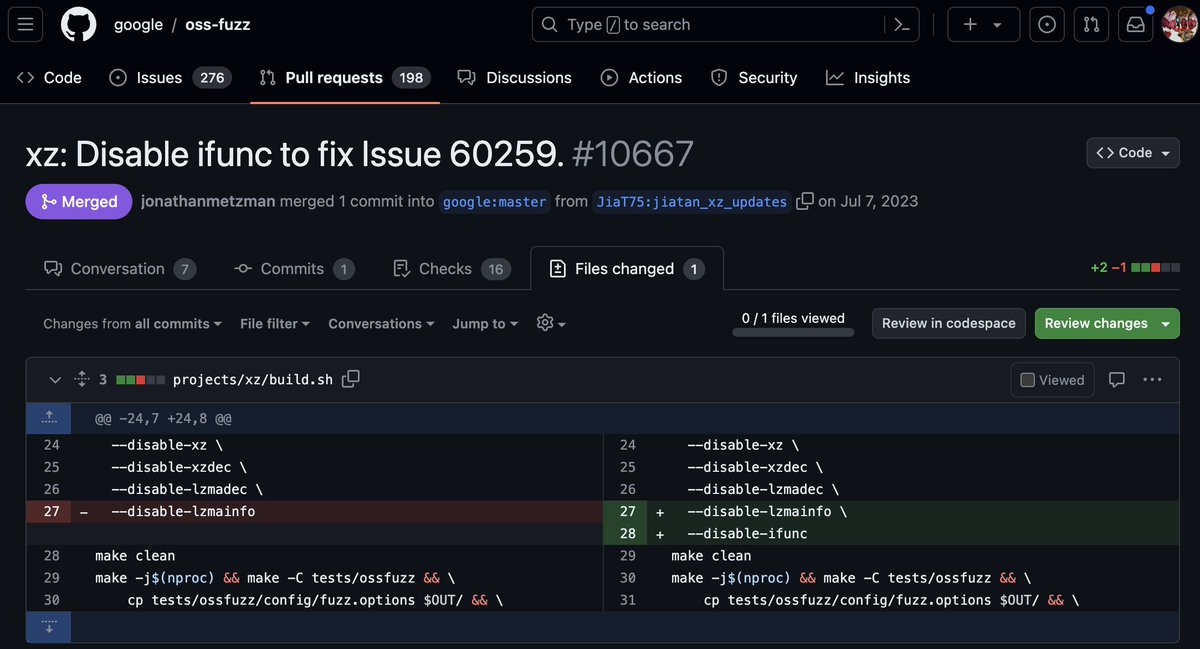Open the Jump to dropdown
1200x649 pixels.
point(485,323)
